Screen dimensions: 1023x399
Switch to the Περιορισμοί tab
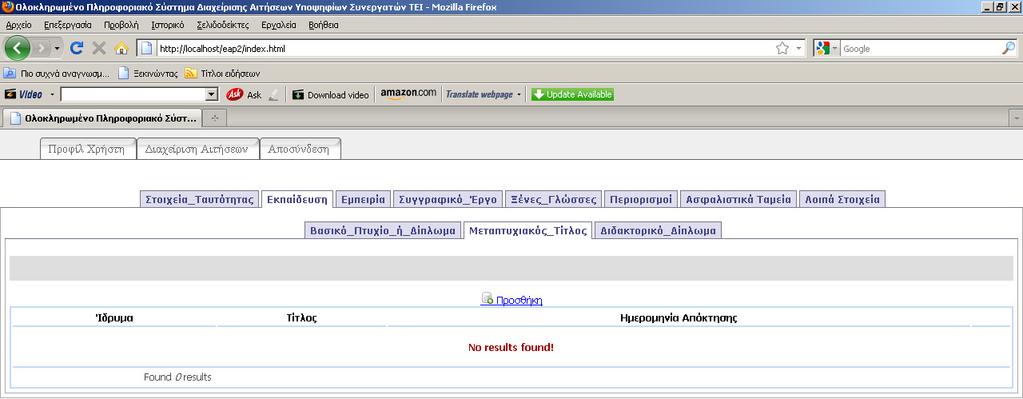point(641,200)
